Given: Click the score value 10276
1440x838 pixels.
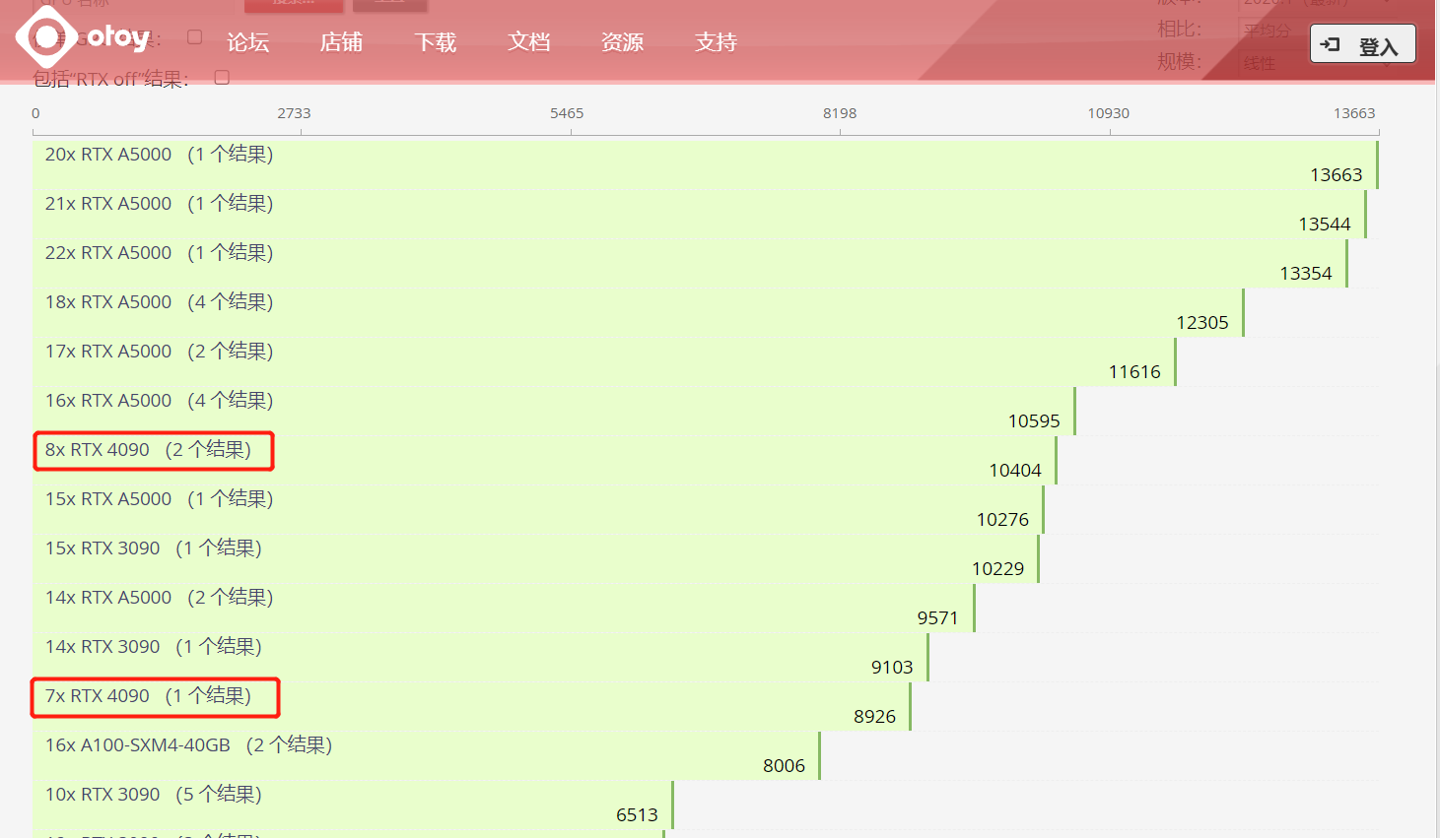Looking at the screenshot, I should coord(1003,519).
